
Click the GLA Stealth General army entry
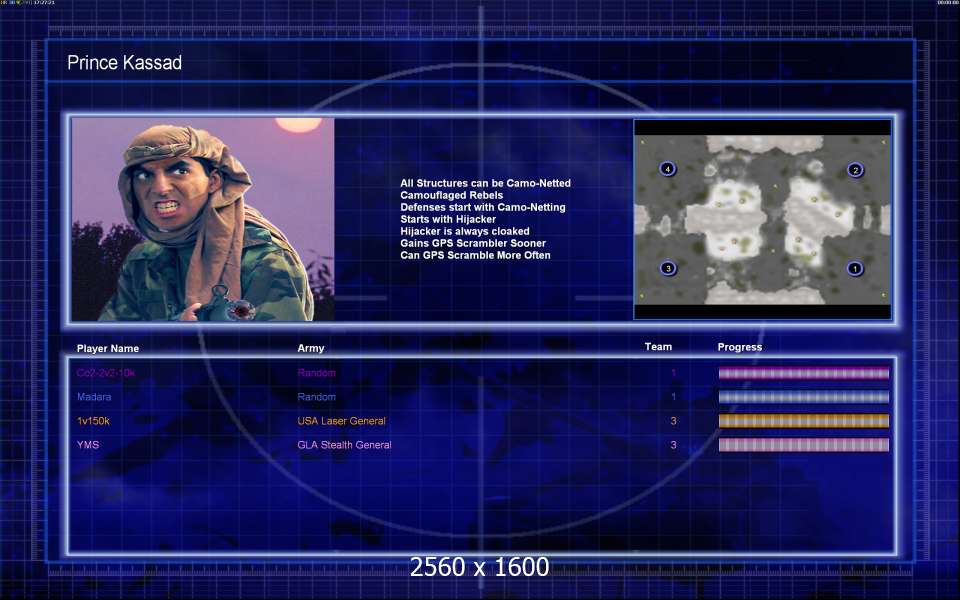tap(345, 445)
